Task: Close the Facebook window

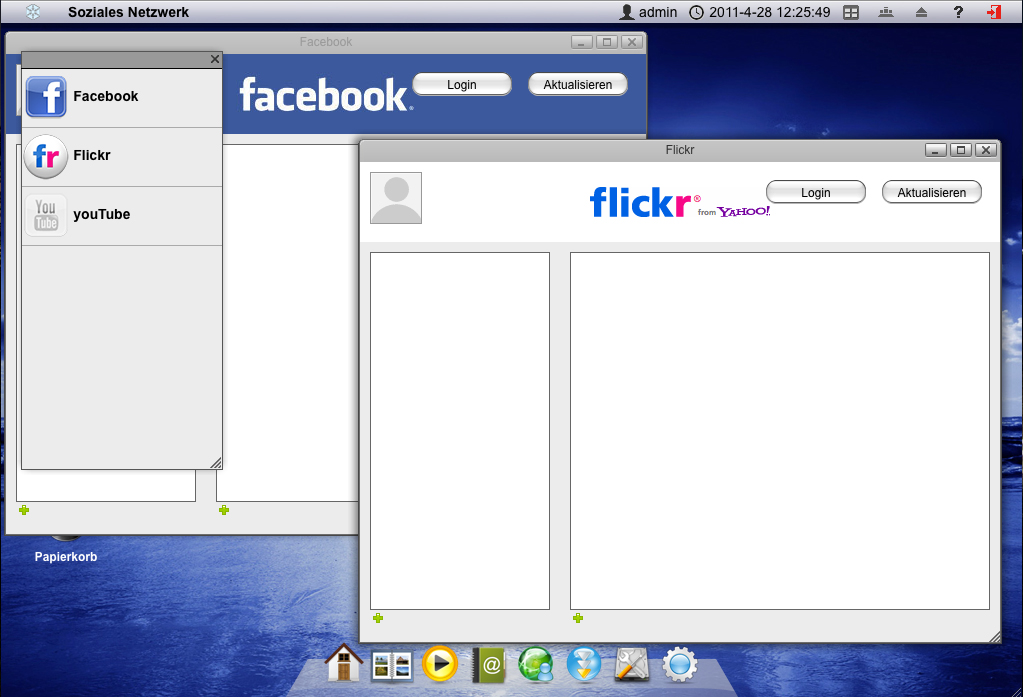Action: click(632, 42)
